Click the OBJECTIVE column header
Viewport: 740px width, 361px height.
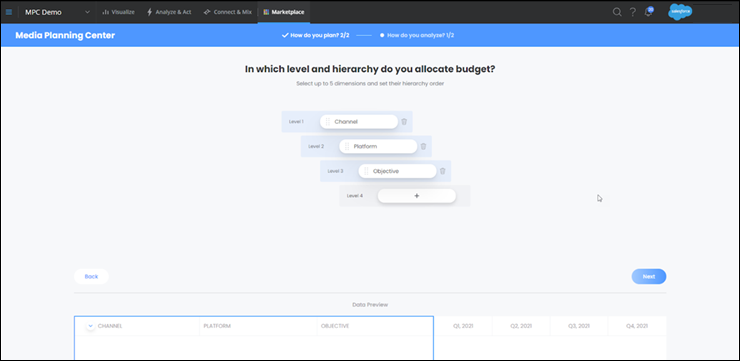pos(335,326)
